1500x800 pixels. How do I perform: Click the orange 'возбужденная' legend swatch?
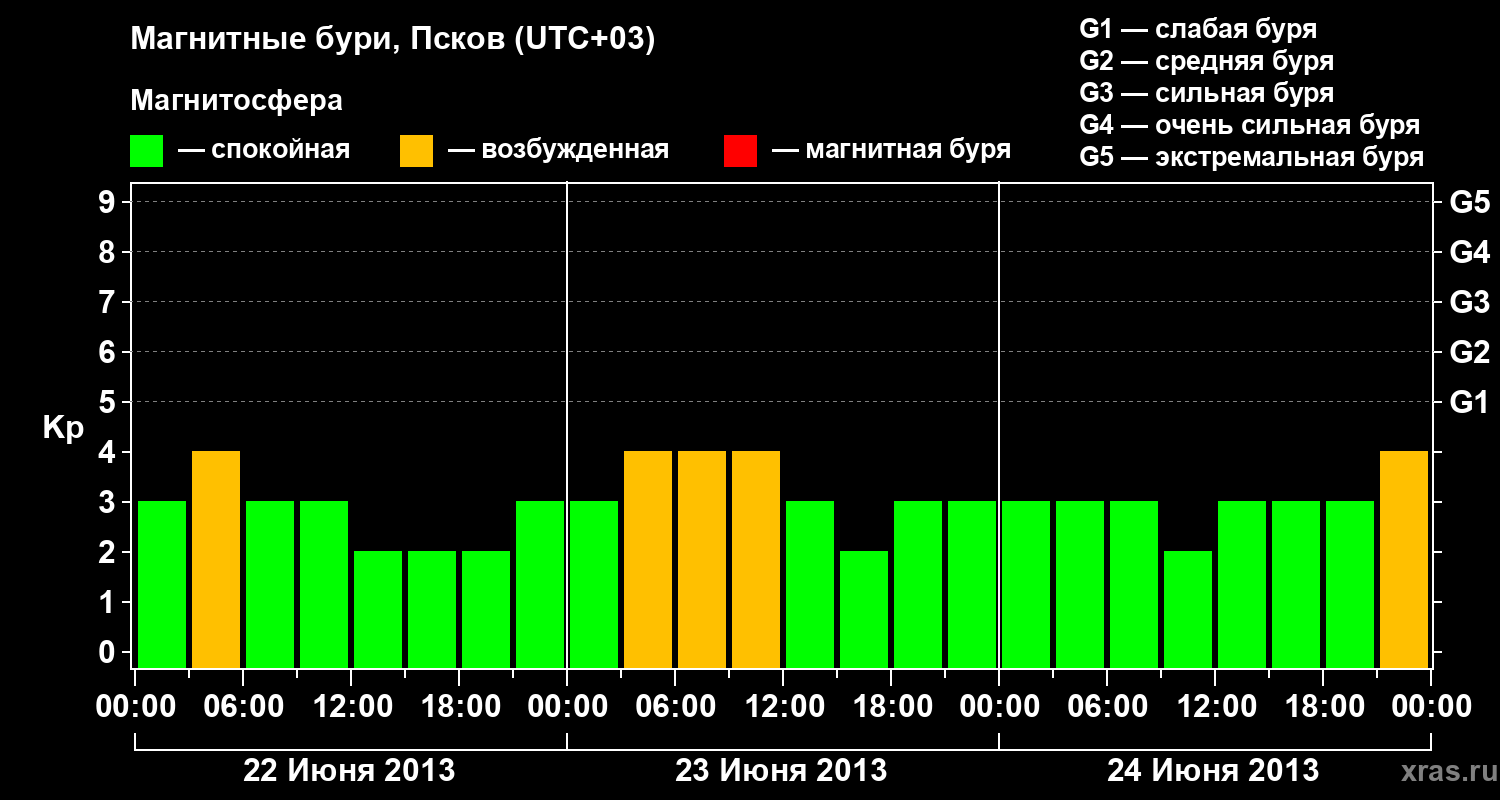pyautogui.click(x=416, y=151)
